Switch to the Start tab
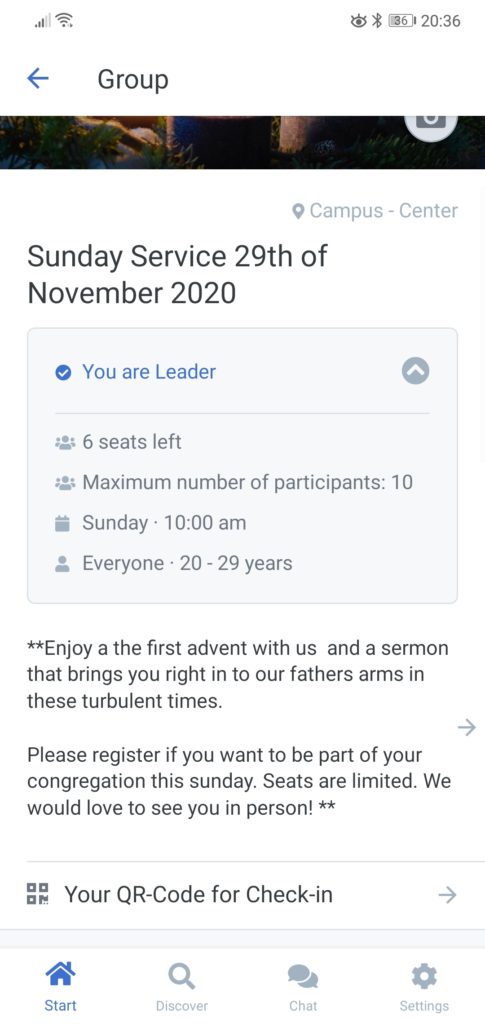The width and height of the screenshot is (485, 1024). pos(60,987)
